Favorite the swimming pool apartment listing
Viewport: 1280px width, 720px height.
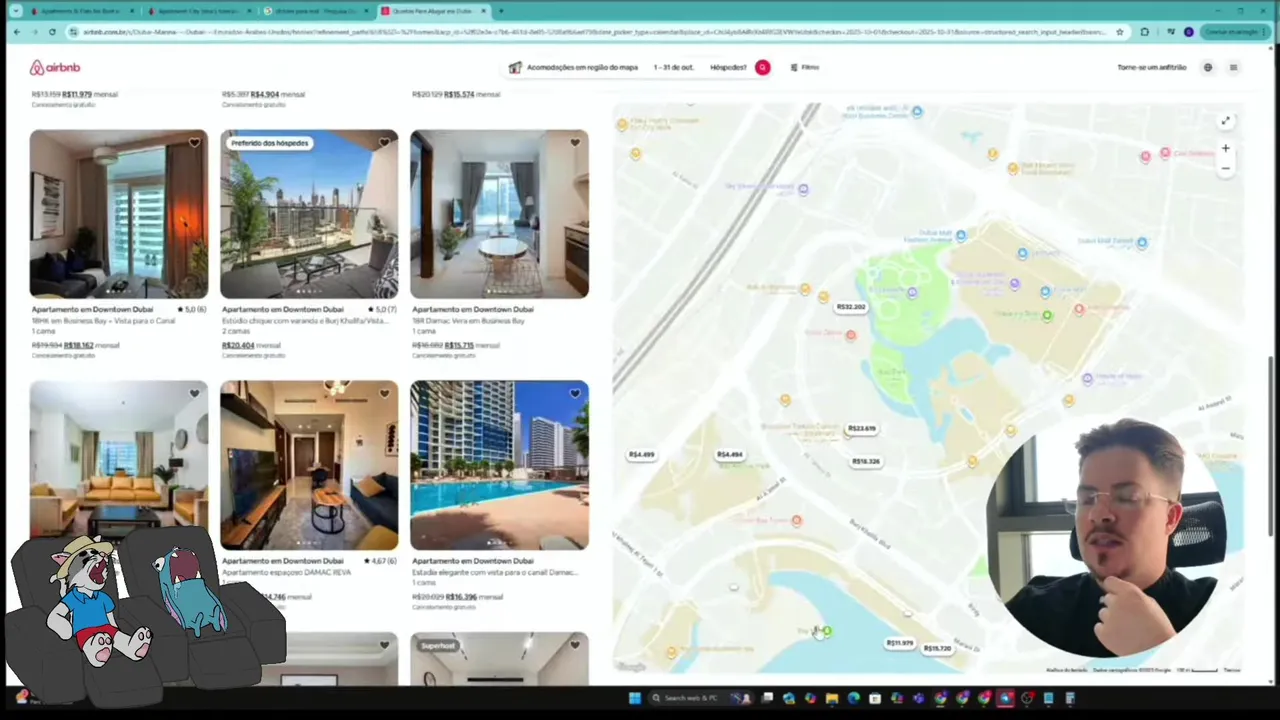(575, 393)
